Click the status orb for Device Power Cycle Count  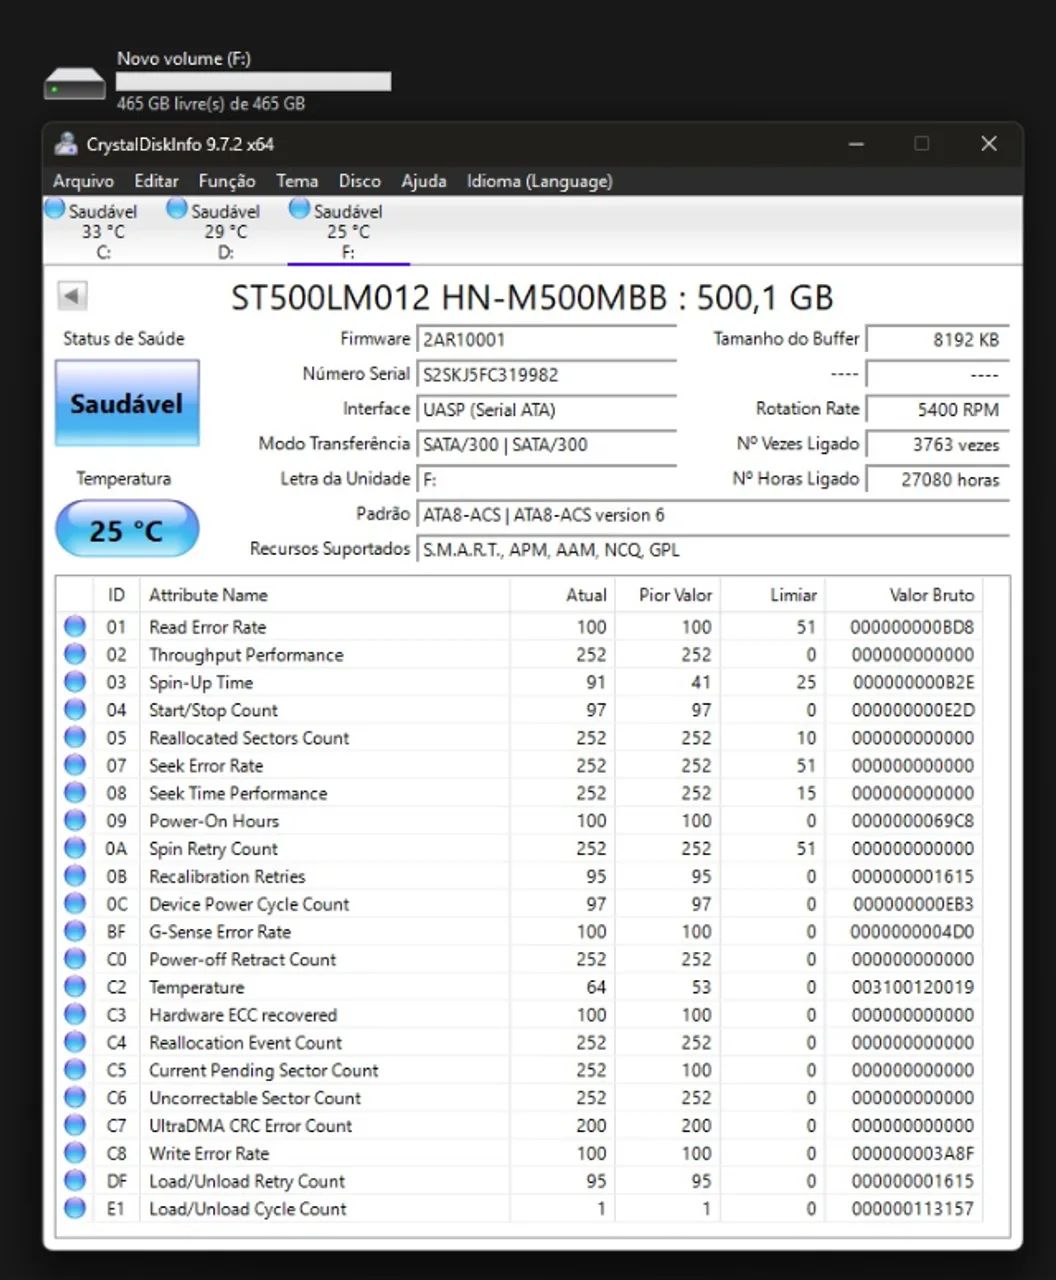click(x=75, y=903)
